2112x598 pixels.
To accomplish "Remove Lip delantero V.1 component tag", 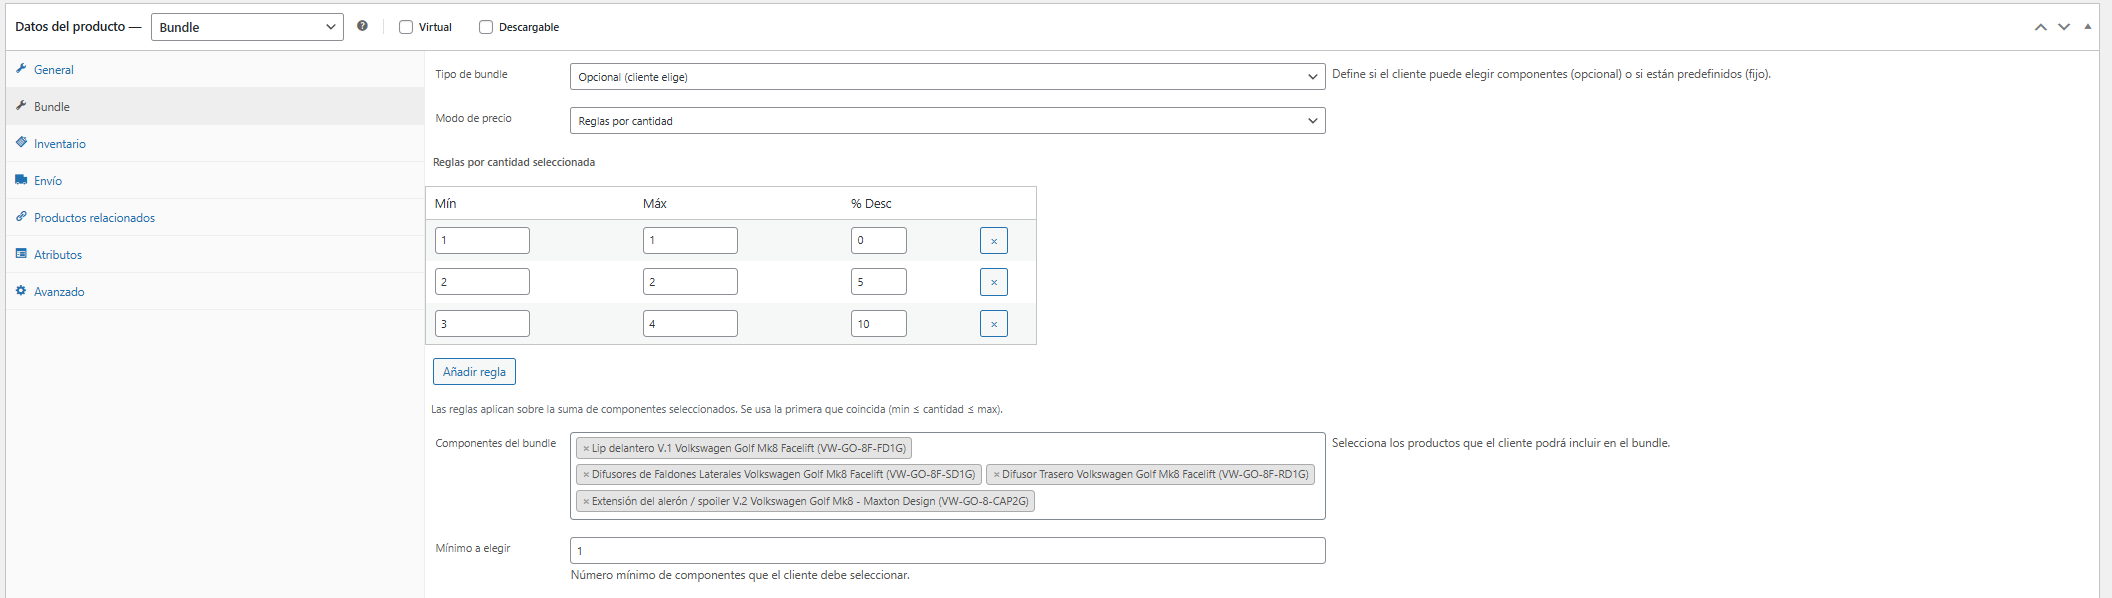I will pos(586,449).
